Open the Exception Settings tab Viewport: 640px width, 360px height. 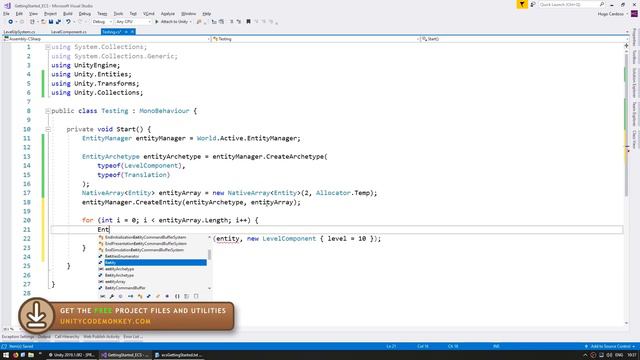pos(18,337)
